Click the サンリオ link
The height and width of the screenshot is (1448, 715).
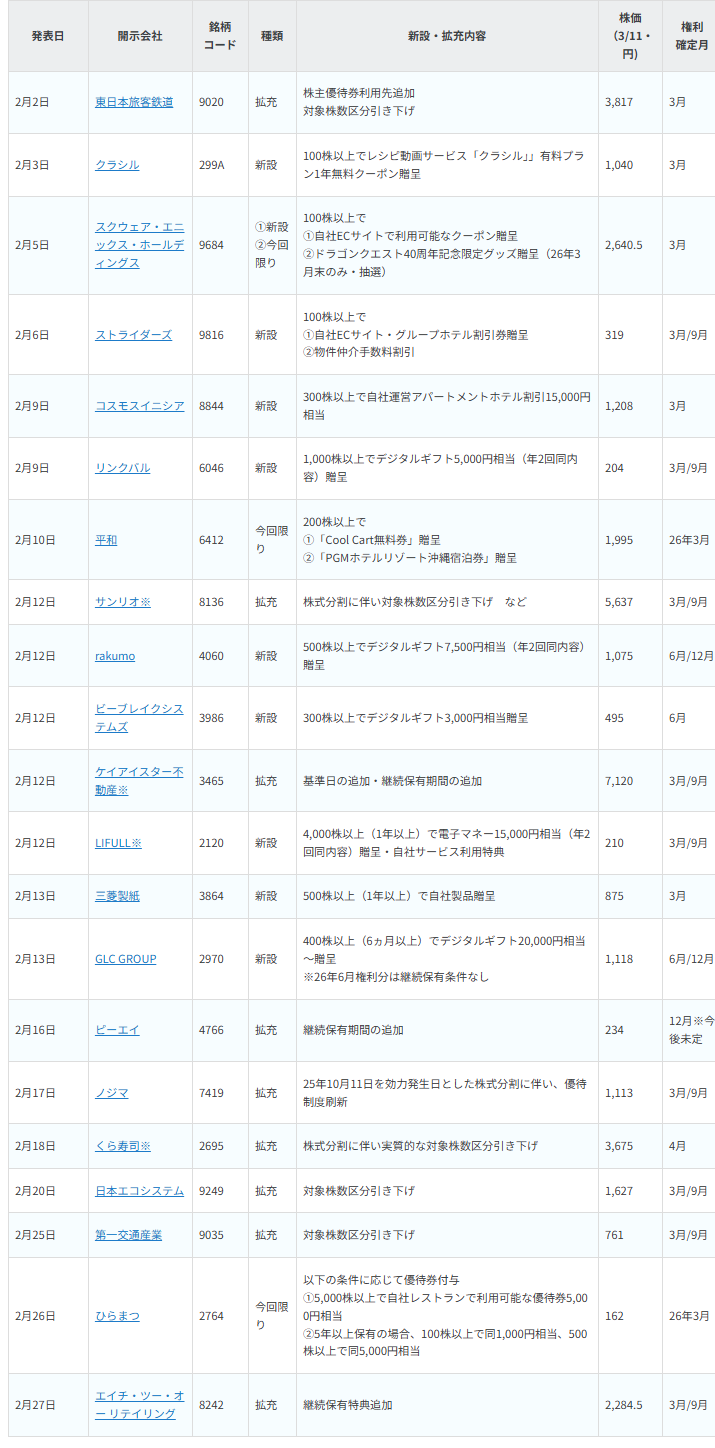(122, 602)
